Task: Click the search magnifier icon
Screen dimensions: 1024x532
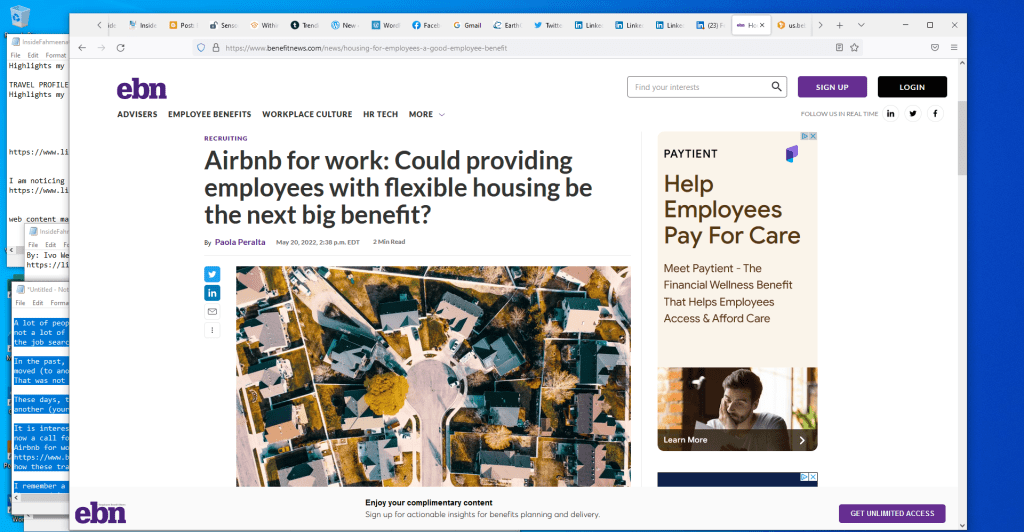Action: tap(777, 87)
